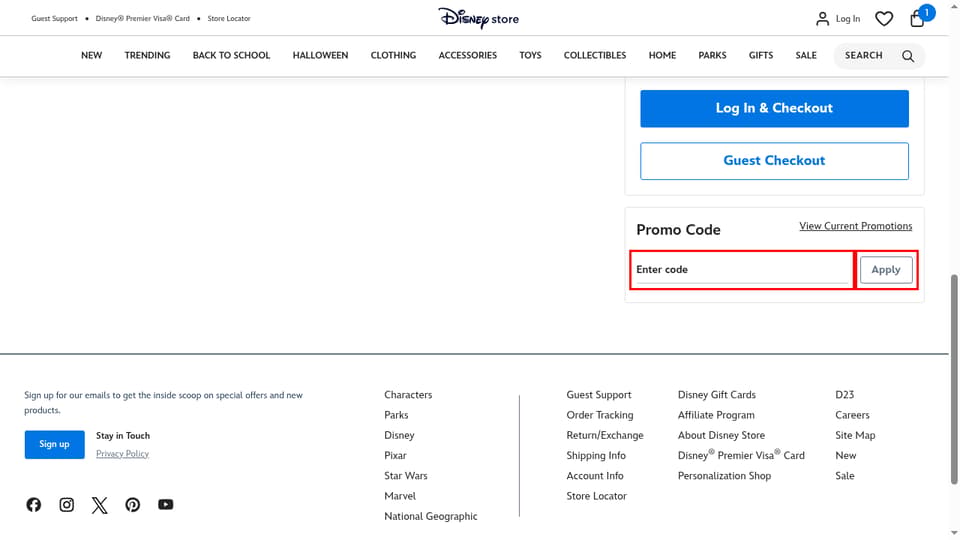Open the Affiliate Program link
This screenshot has height=540, width=960.
[x=716, y=415]
